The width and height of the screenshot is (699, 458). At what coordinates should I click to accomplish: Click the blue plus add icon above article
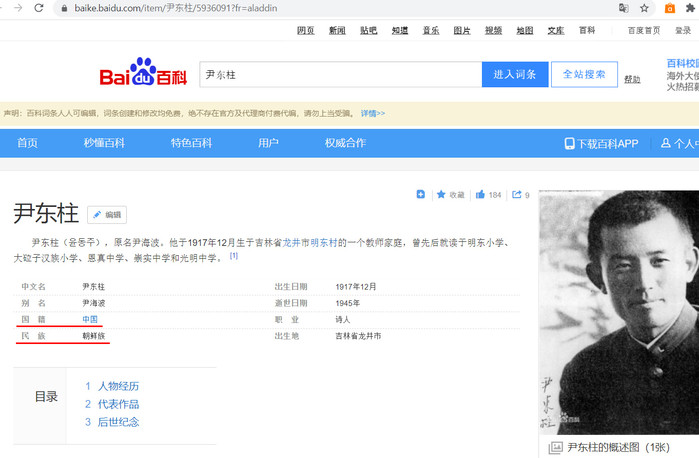[420, 194]
